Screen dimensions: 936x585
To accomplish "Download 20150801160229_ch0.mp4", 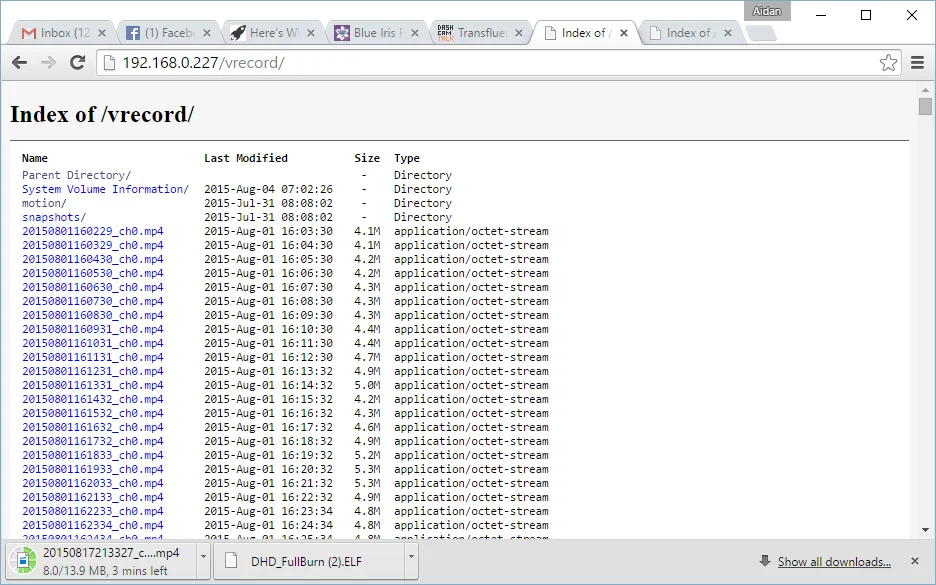I will click(93, 232).
